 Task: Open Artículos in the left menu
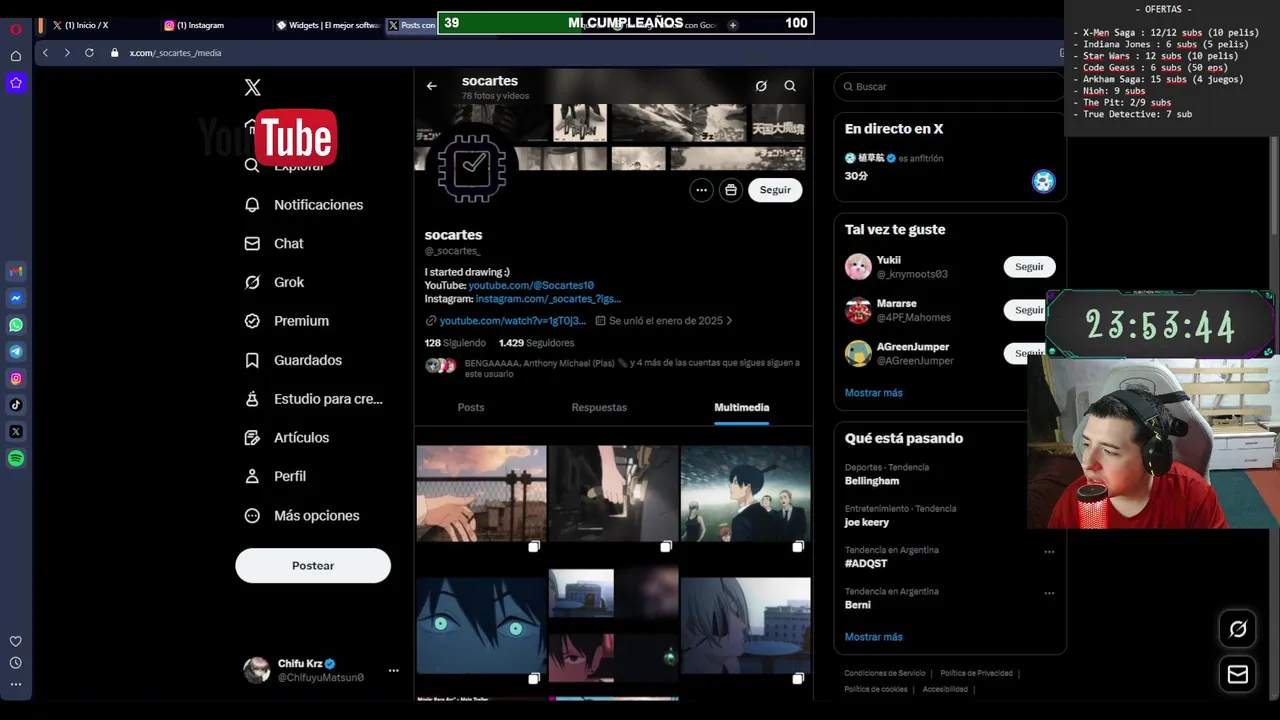tap(288, 438)
